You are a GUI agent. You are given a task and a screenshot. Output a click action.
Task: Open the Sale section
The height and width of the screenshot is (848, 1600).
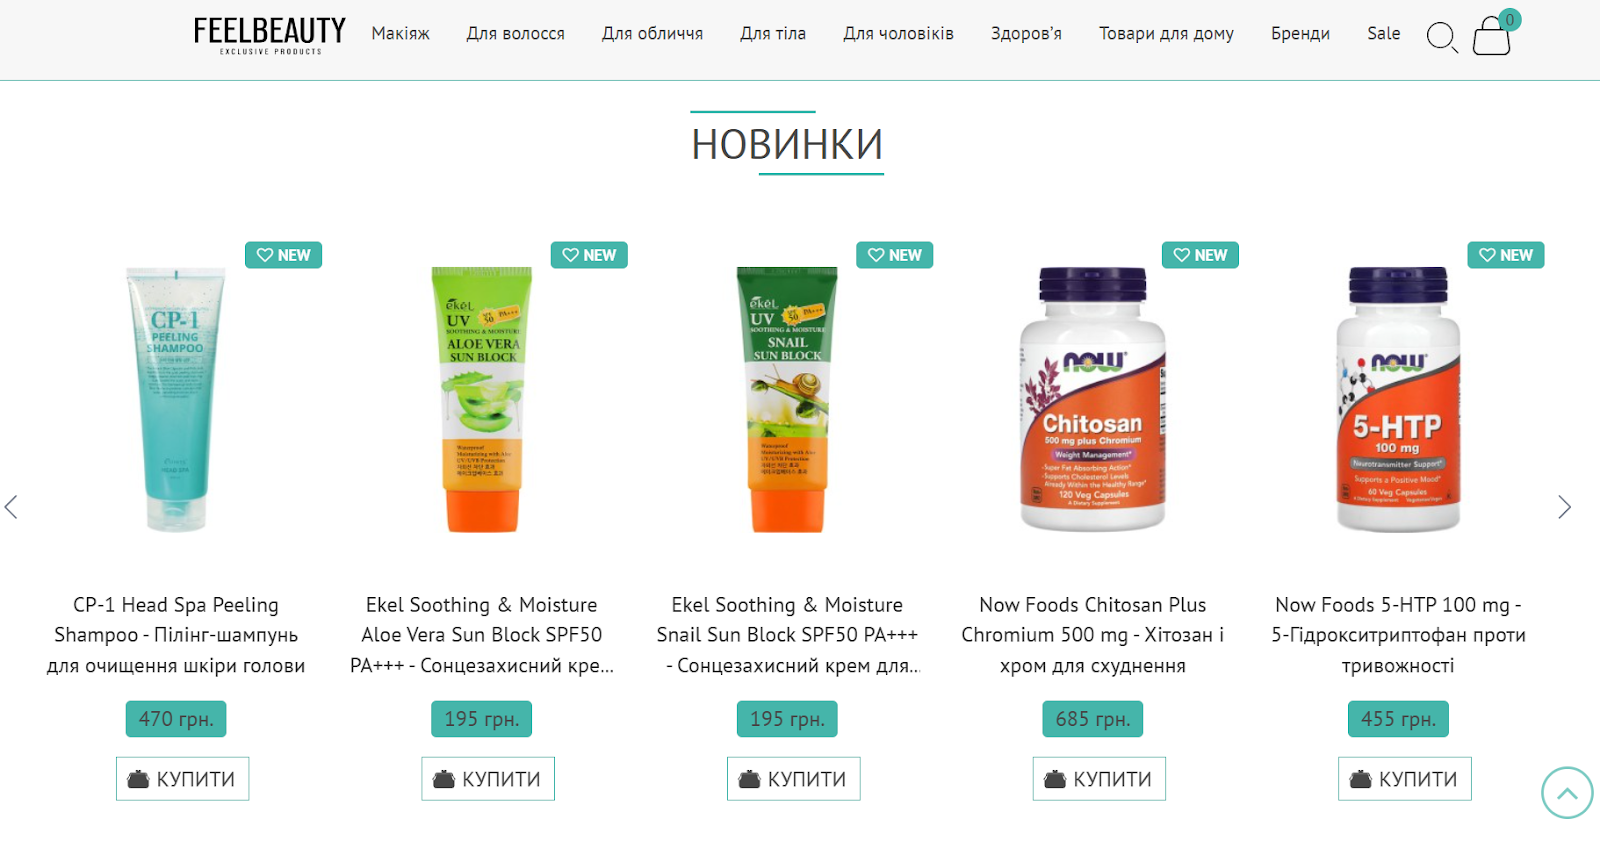point(1383,34)
